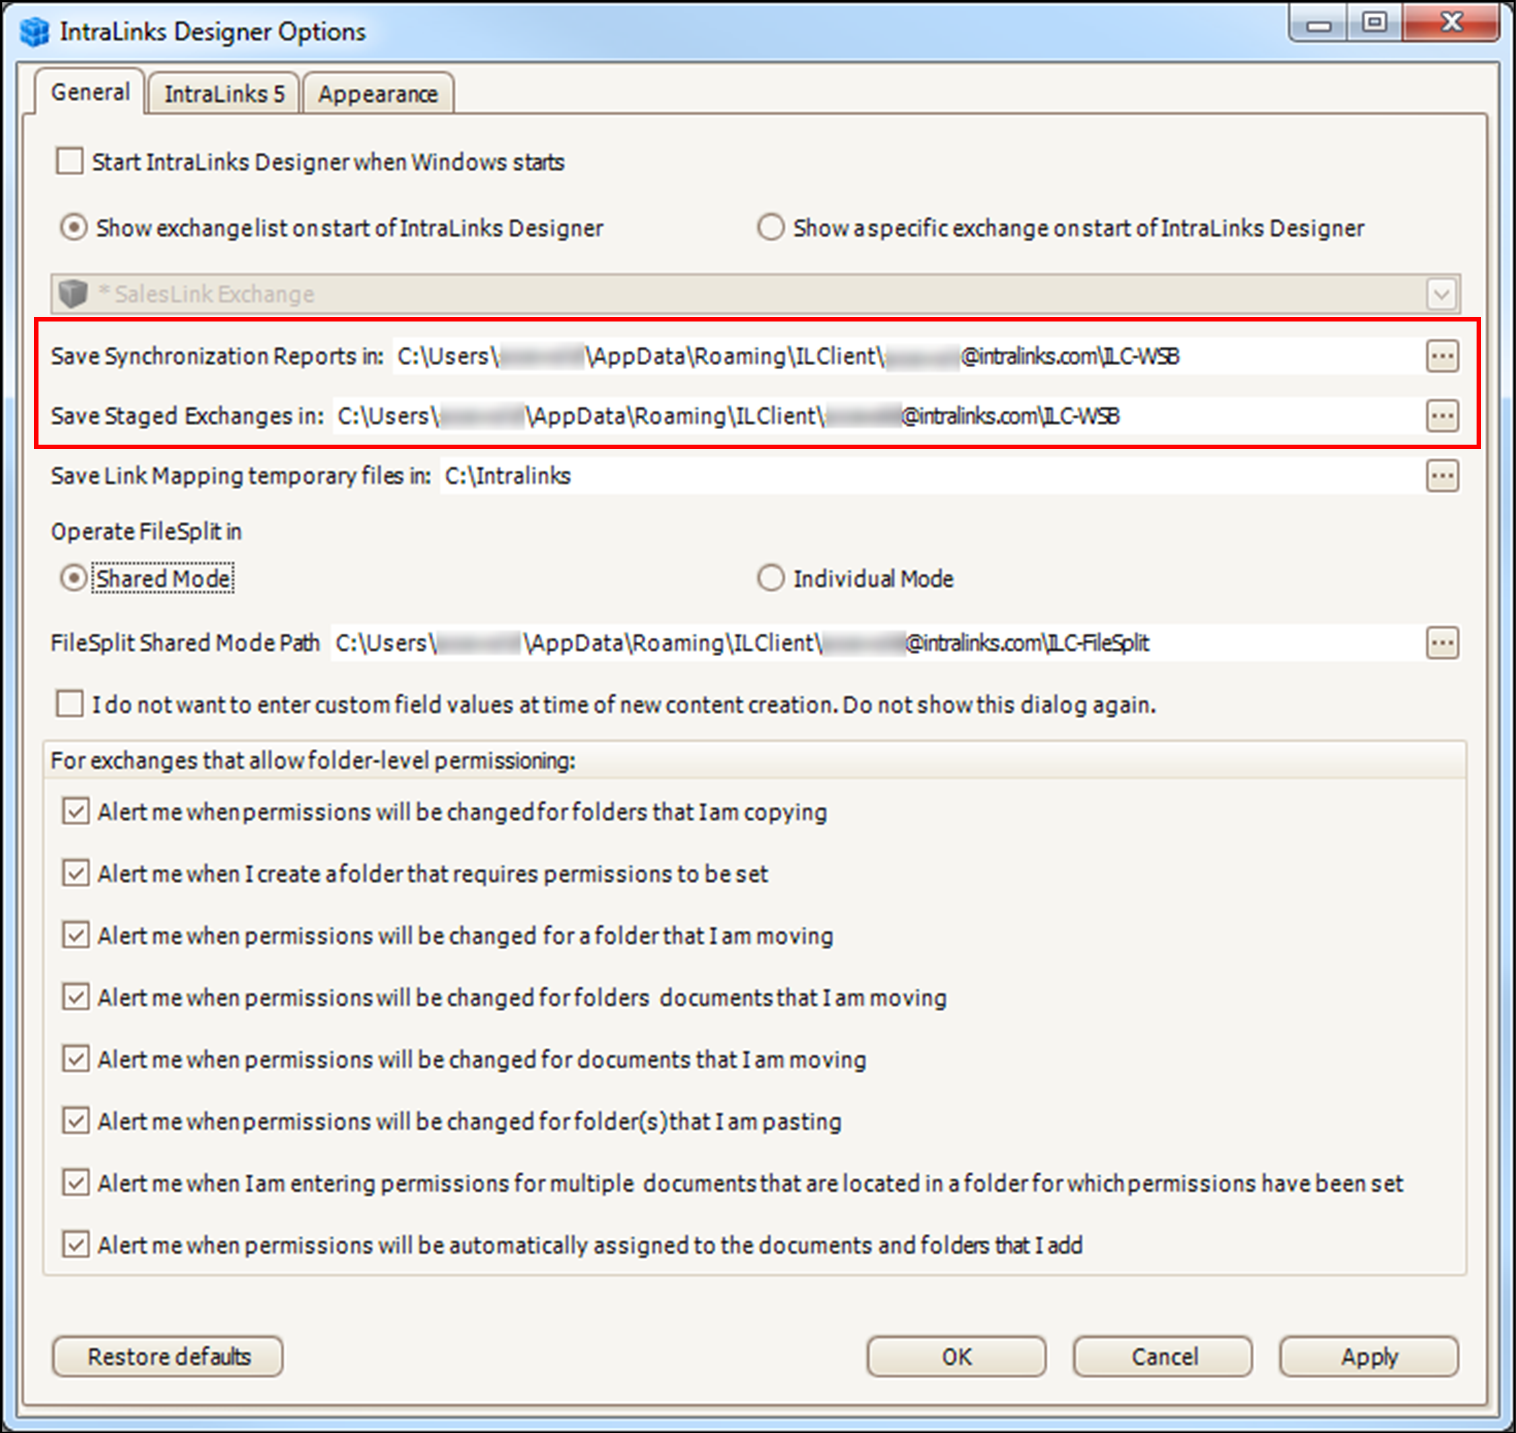Uncheck alert for a folder that I am moving
The image size is (1516, 1433).
click(76, 935)
